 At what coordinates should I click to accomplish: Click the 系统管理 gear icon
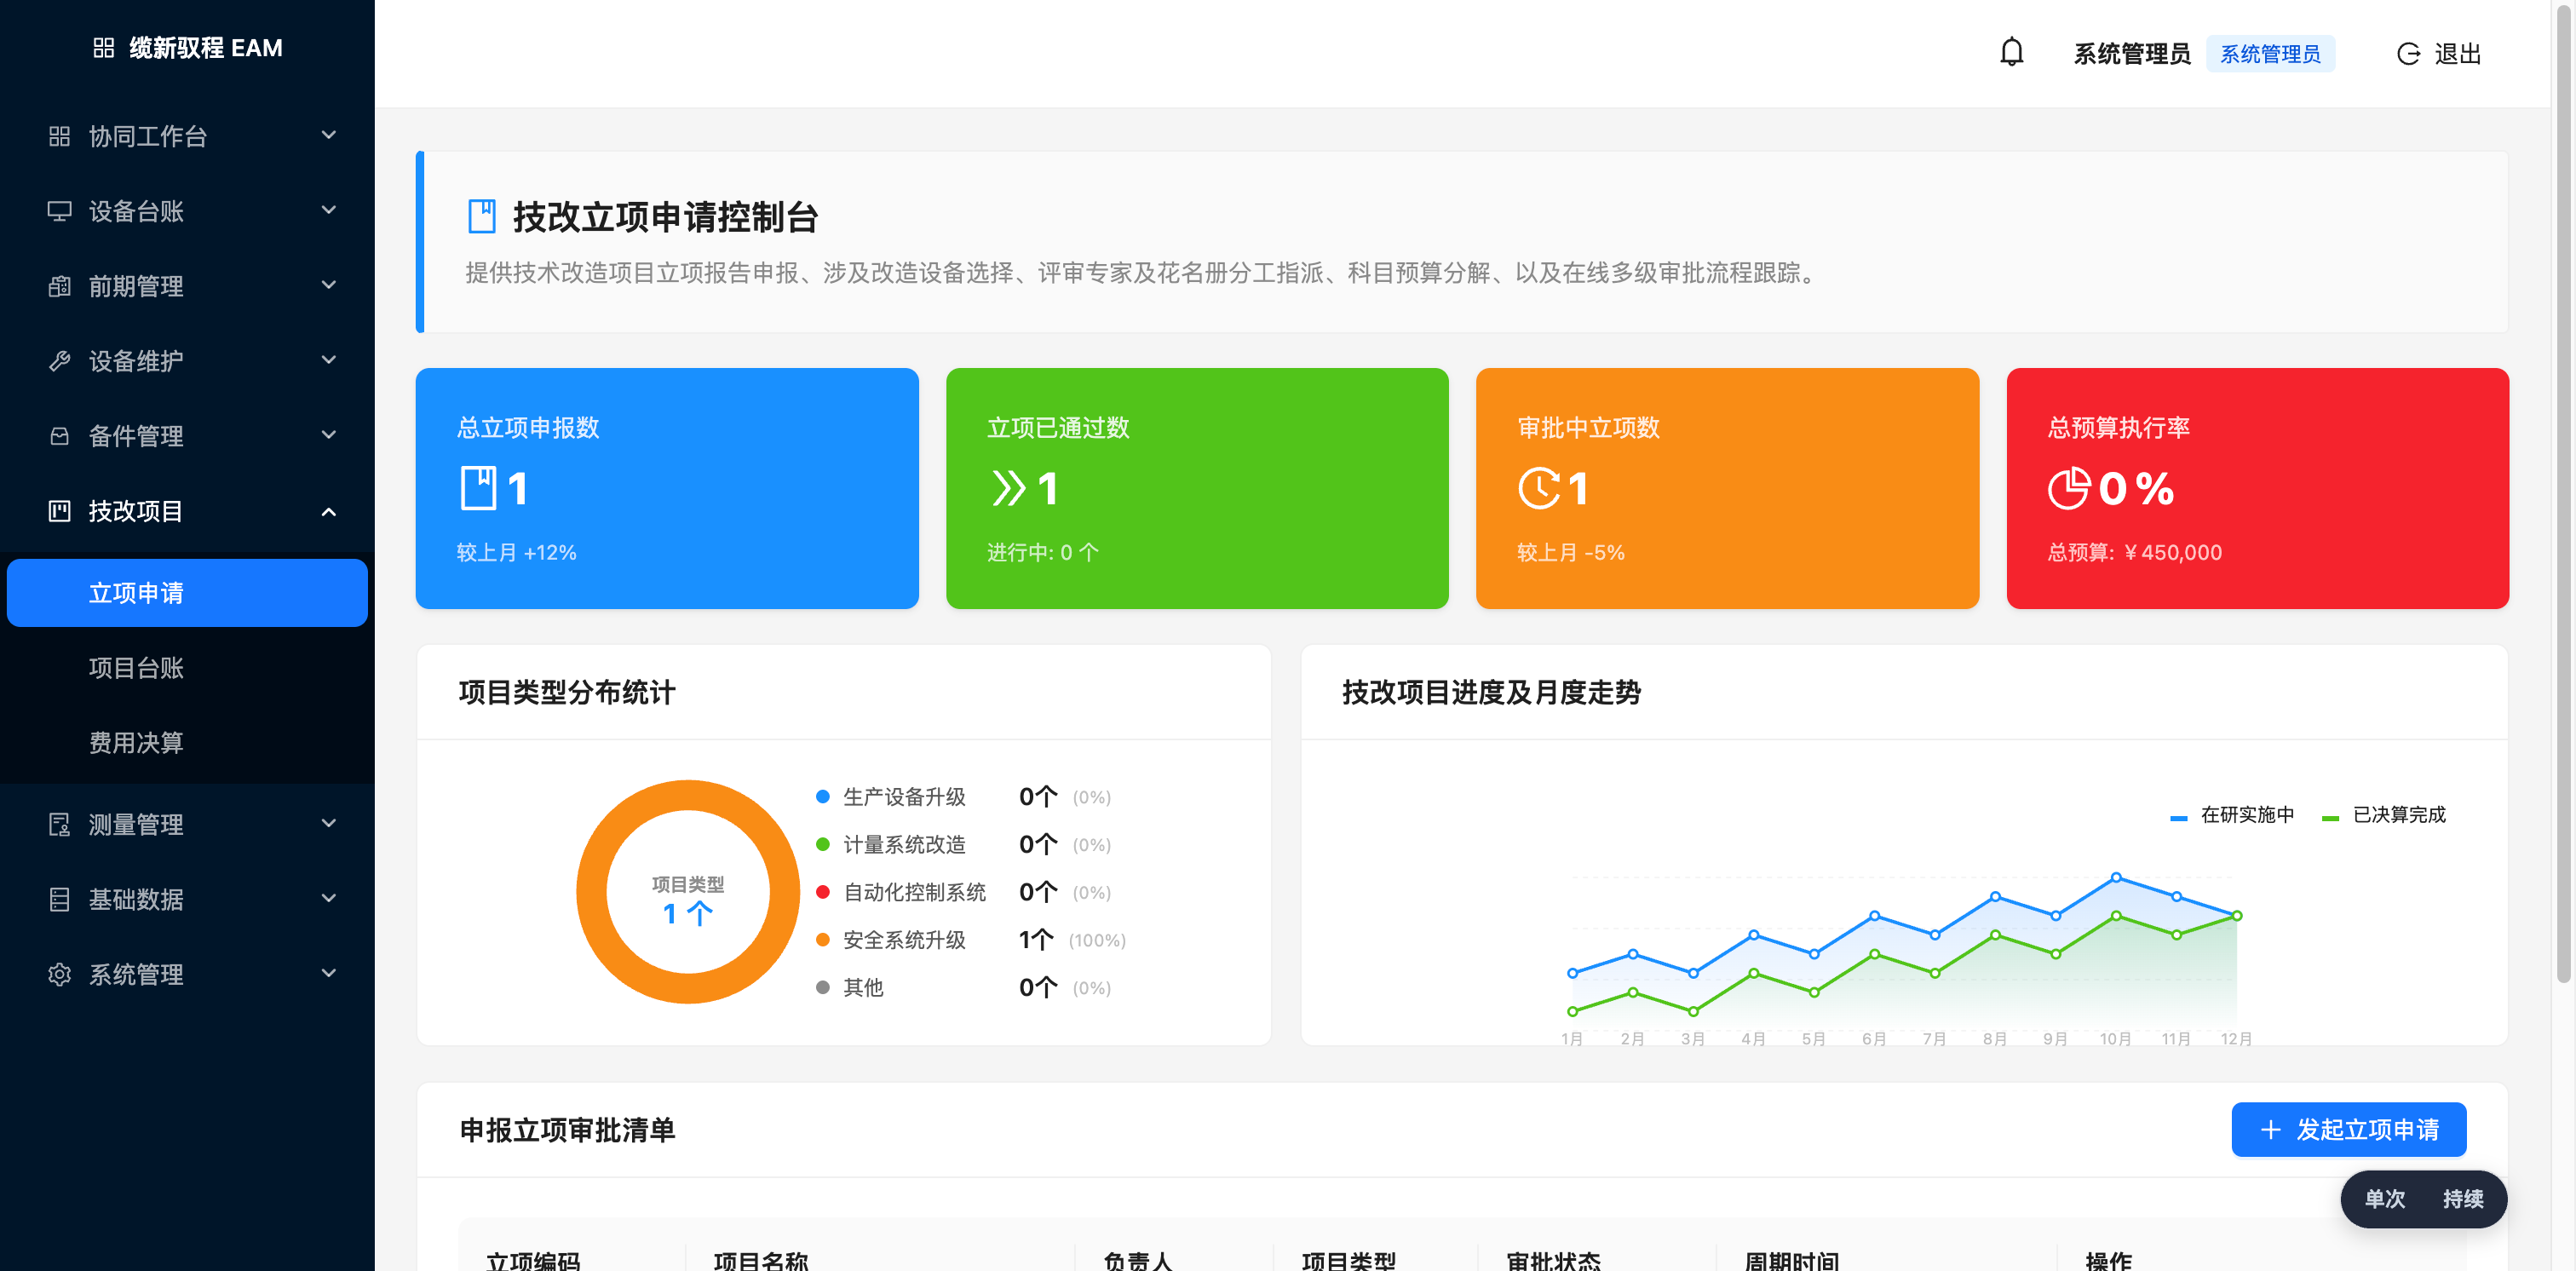point(60,974)
